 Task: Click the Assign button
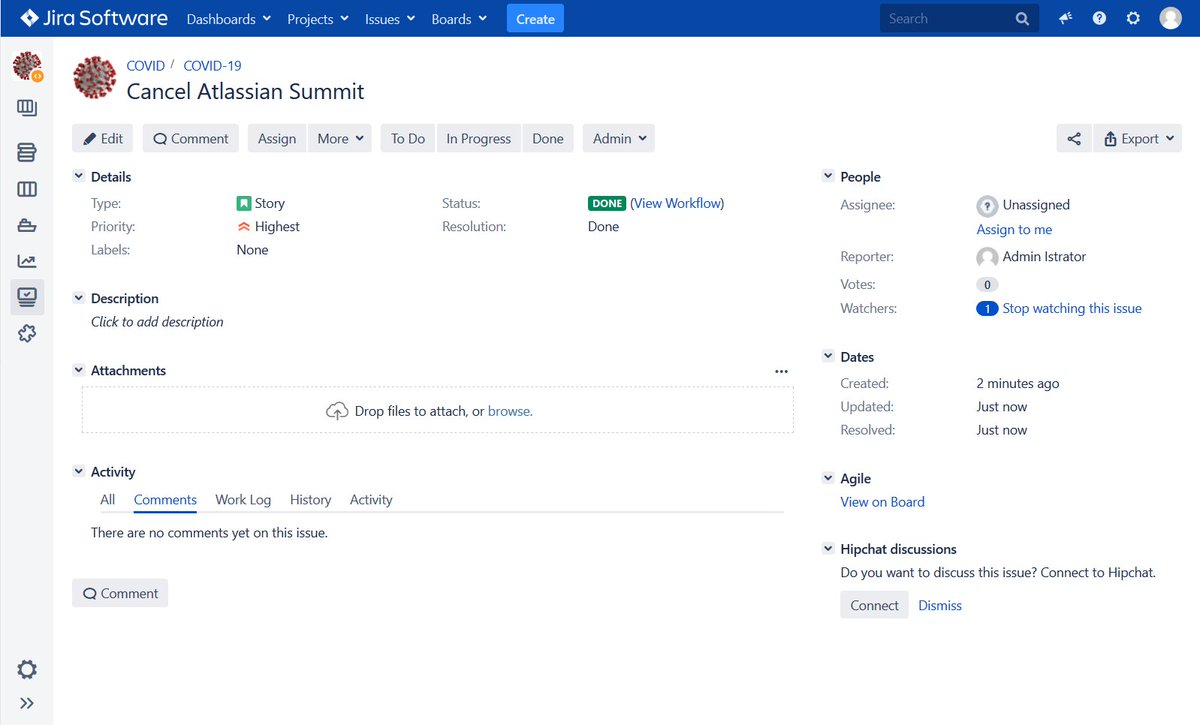tap(277, 139)
